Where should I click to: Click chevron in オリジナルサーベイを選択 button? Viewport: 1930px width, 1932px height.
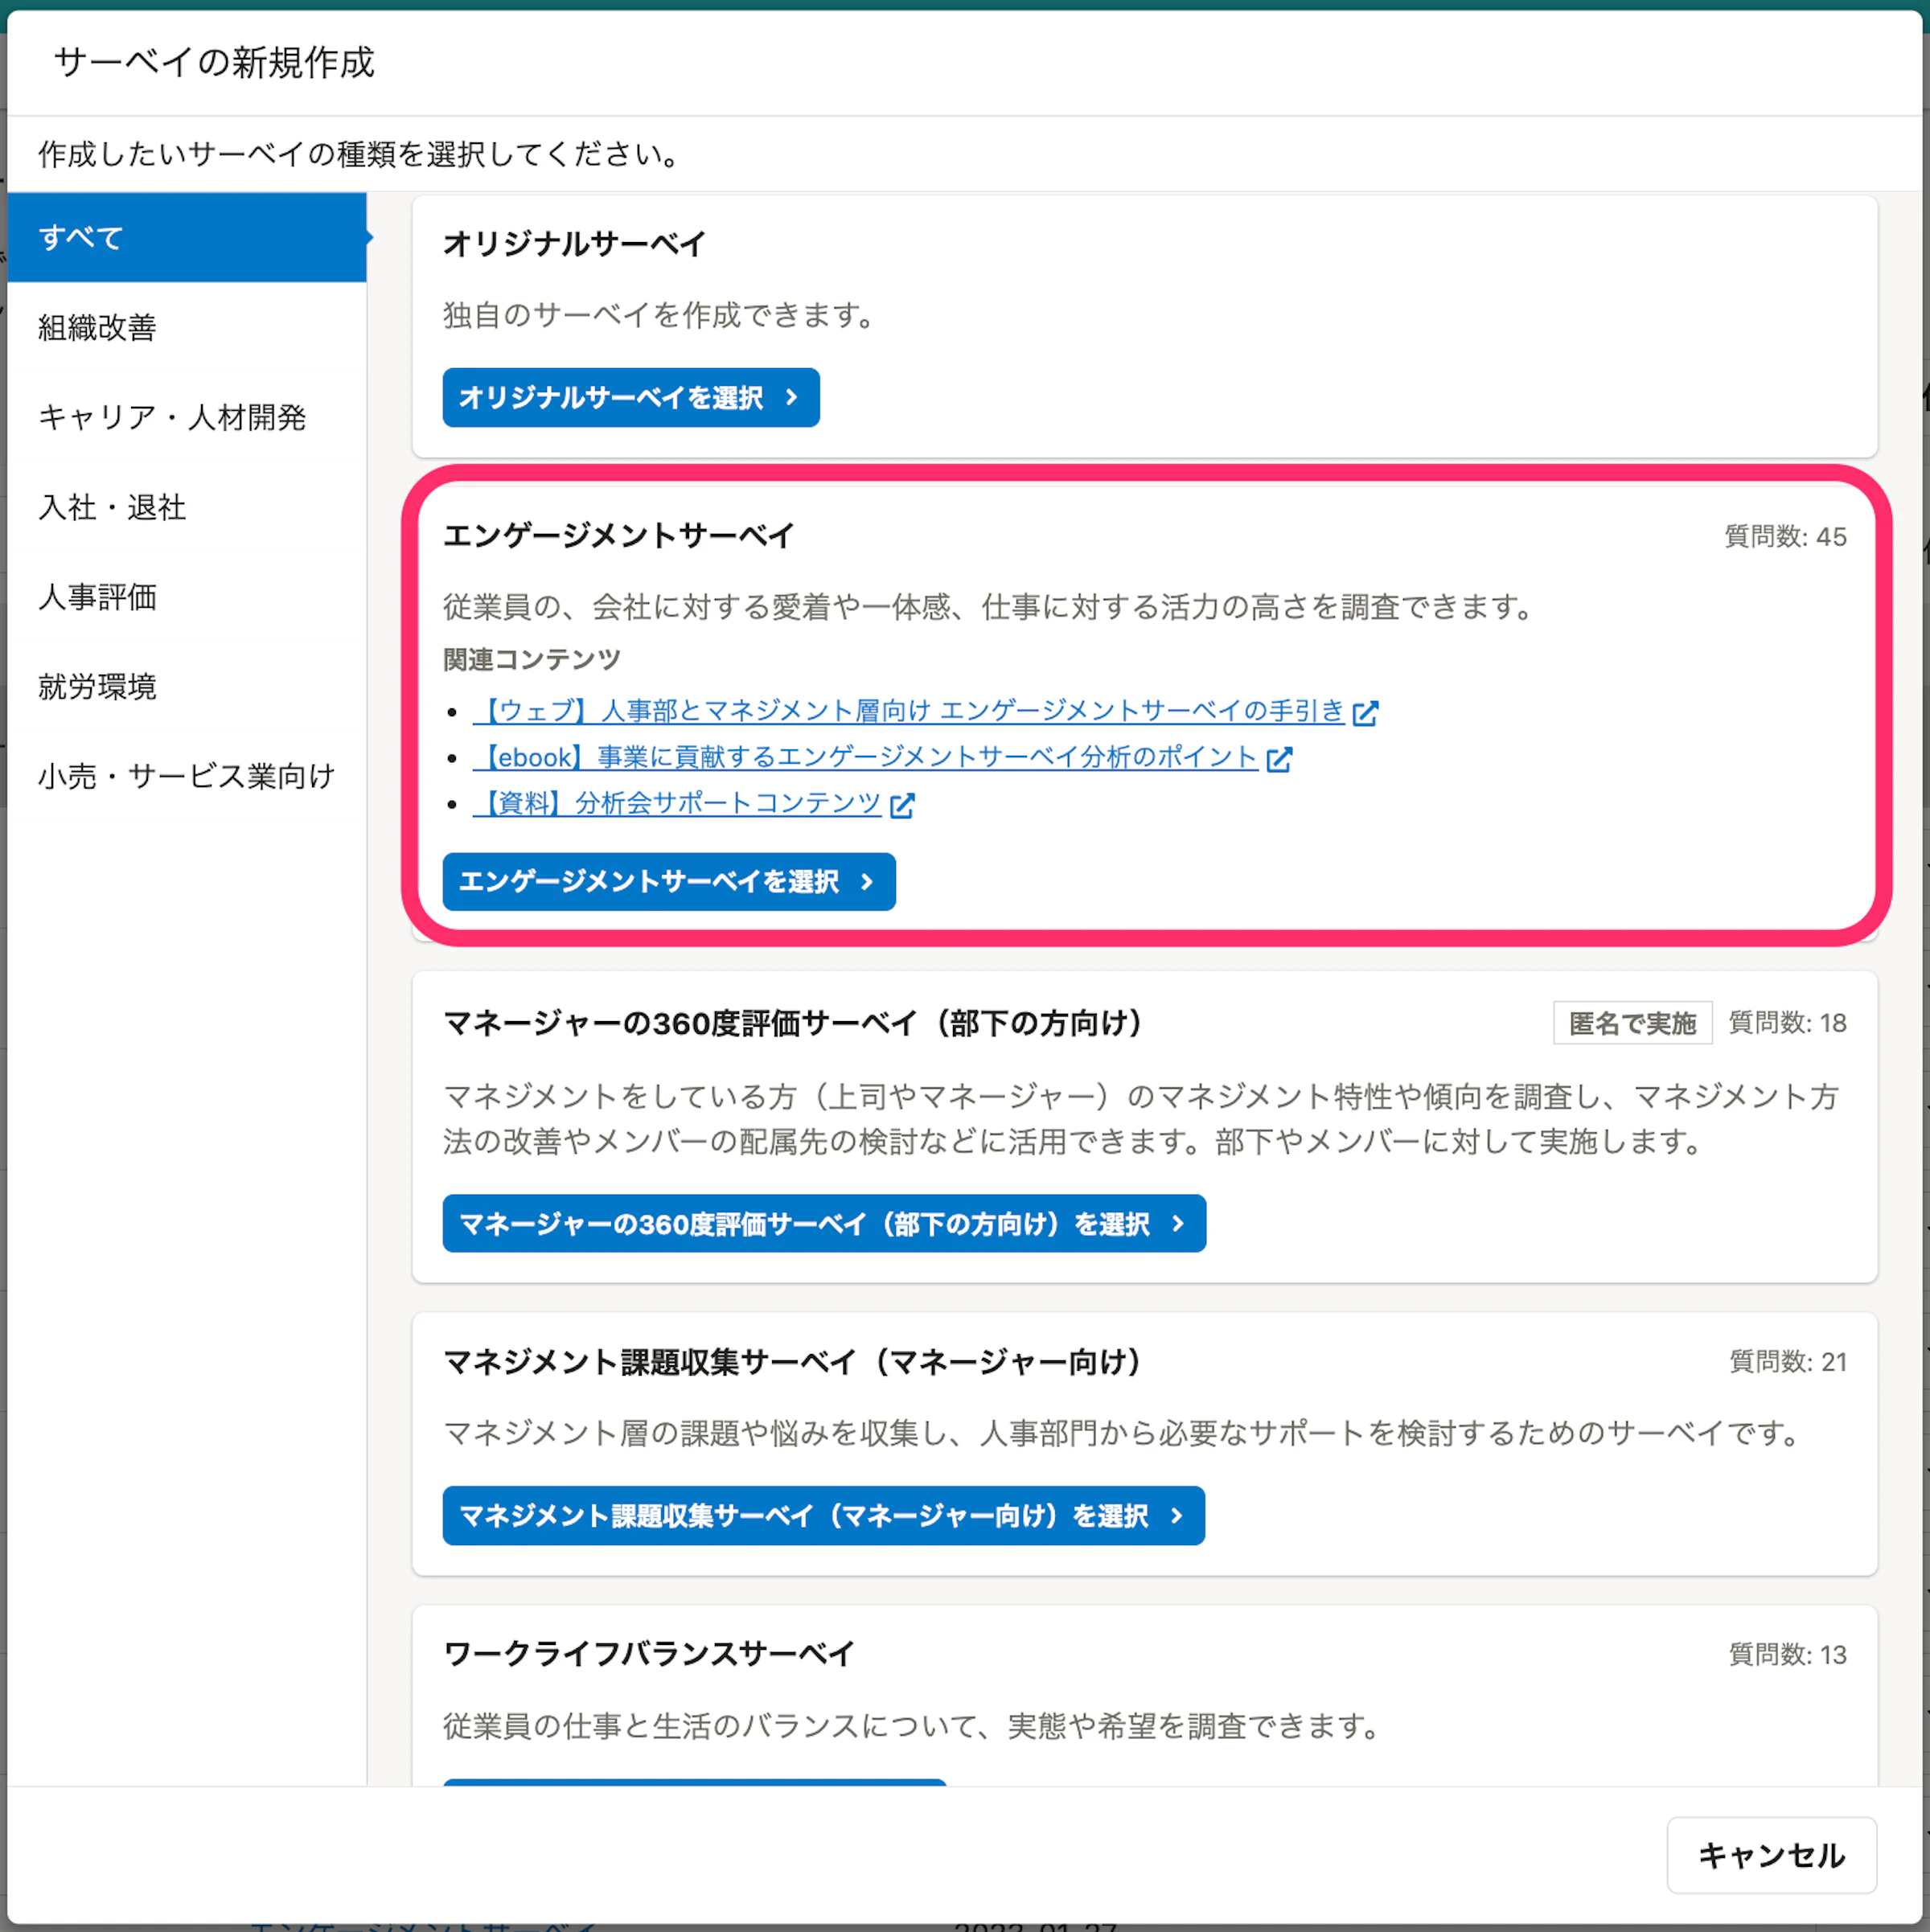(x=792, y=398)
